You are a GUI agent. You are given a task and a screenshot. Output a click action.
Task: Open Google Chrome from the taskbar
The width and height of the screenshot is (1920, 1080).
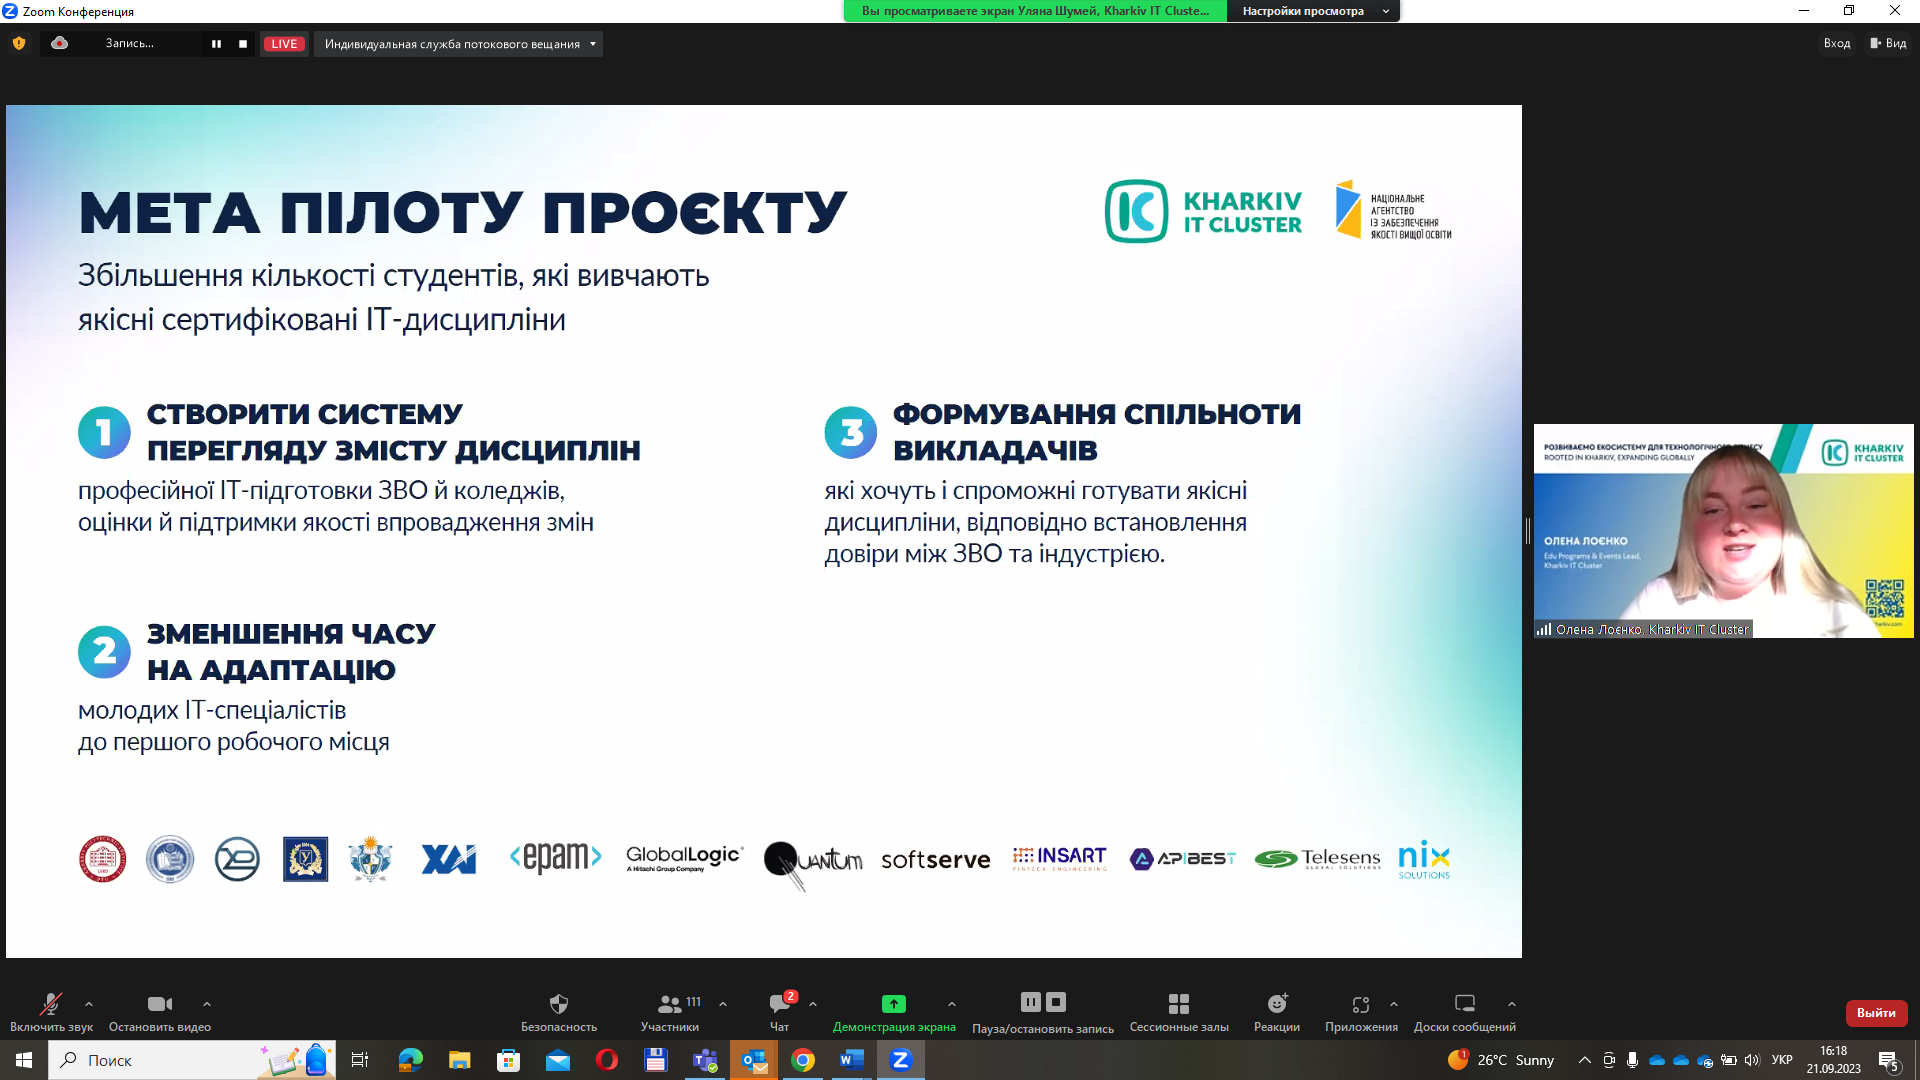coord(803,1060)
